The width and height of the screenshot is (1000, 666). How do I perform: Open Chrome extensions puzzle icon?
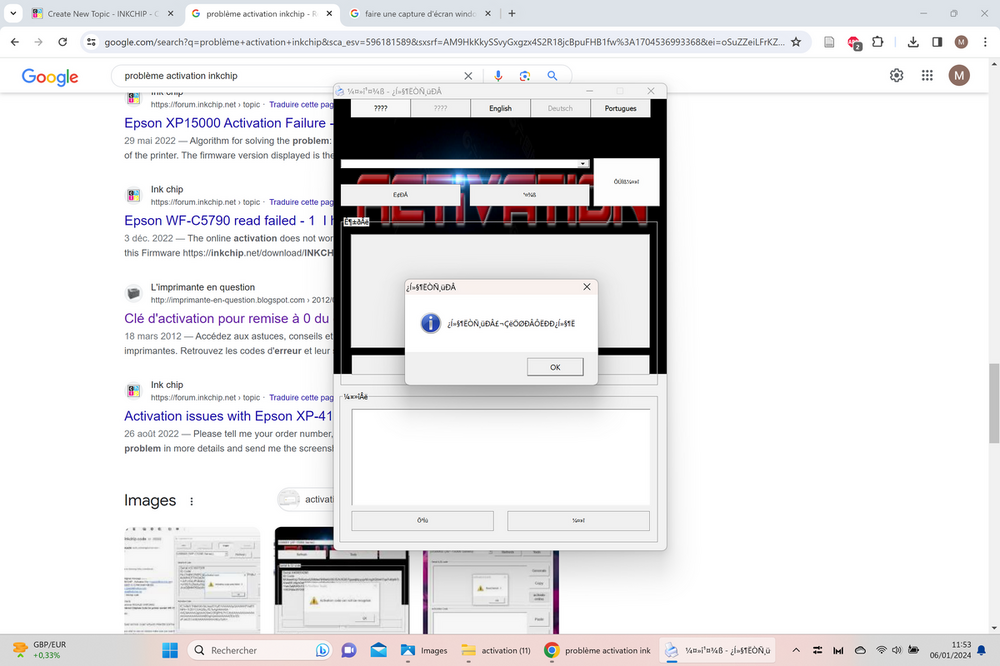click(x=878, y=42)
